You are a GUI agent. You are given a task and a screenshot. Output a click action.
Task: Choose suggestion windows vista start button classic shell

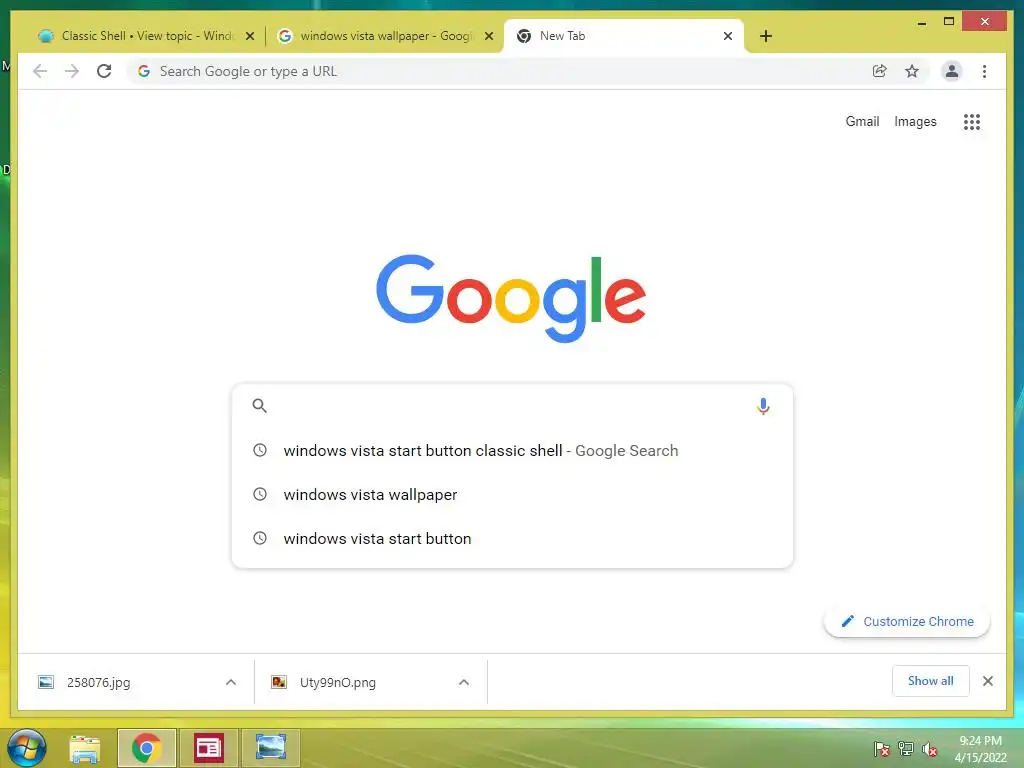tap(512, 451)
